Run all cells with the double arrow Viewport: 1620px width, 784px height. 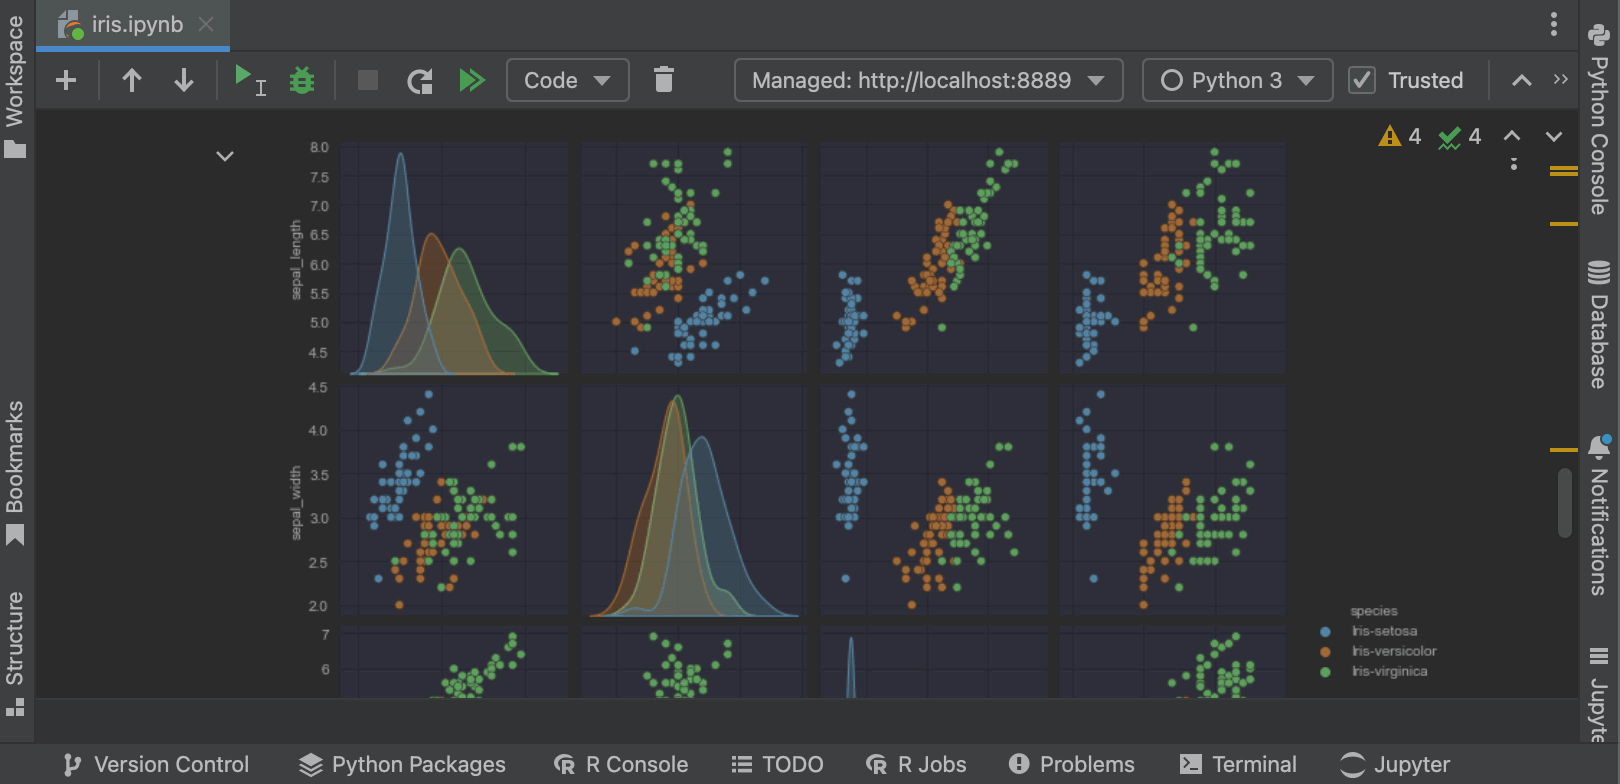pos(472,80)
